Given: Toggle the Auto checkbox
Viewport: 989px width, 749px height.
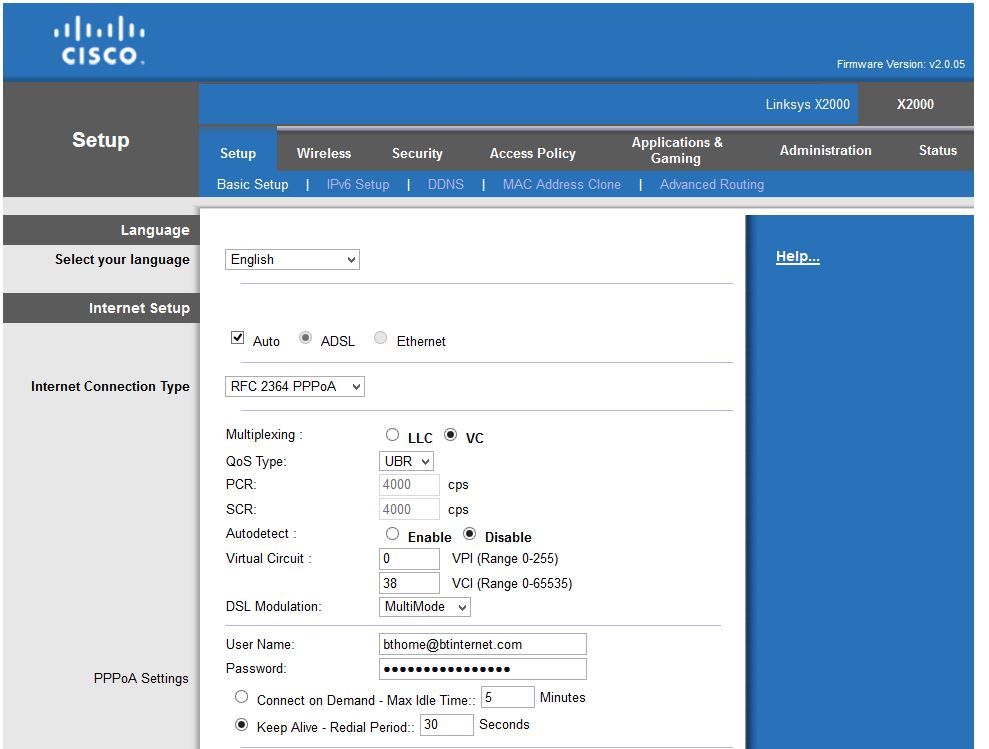Looking at the screenshot, I should pos(238,338).
